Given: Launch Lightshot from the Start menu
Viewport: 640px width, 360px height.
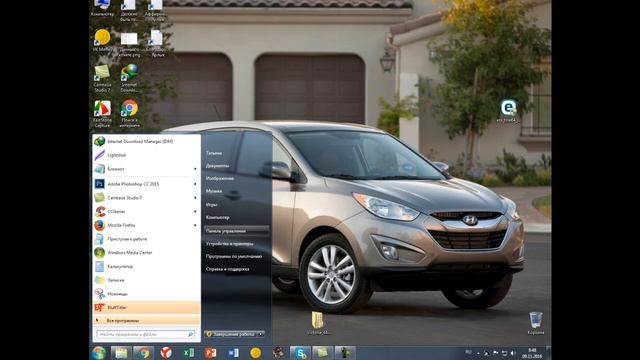Looking at the screenshot, I should click(x=147, y=155).
